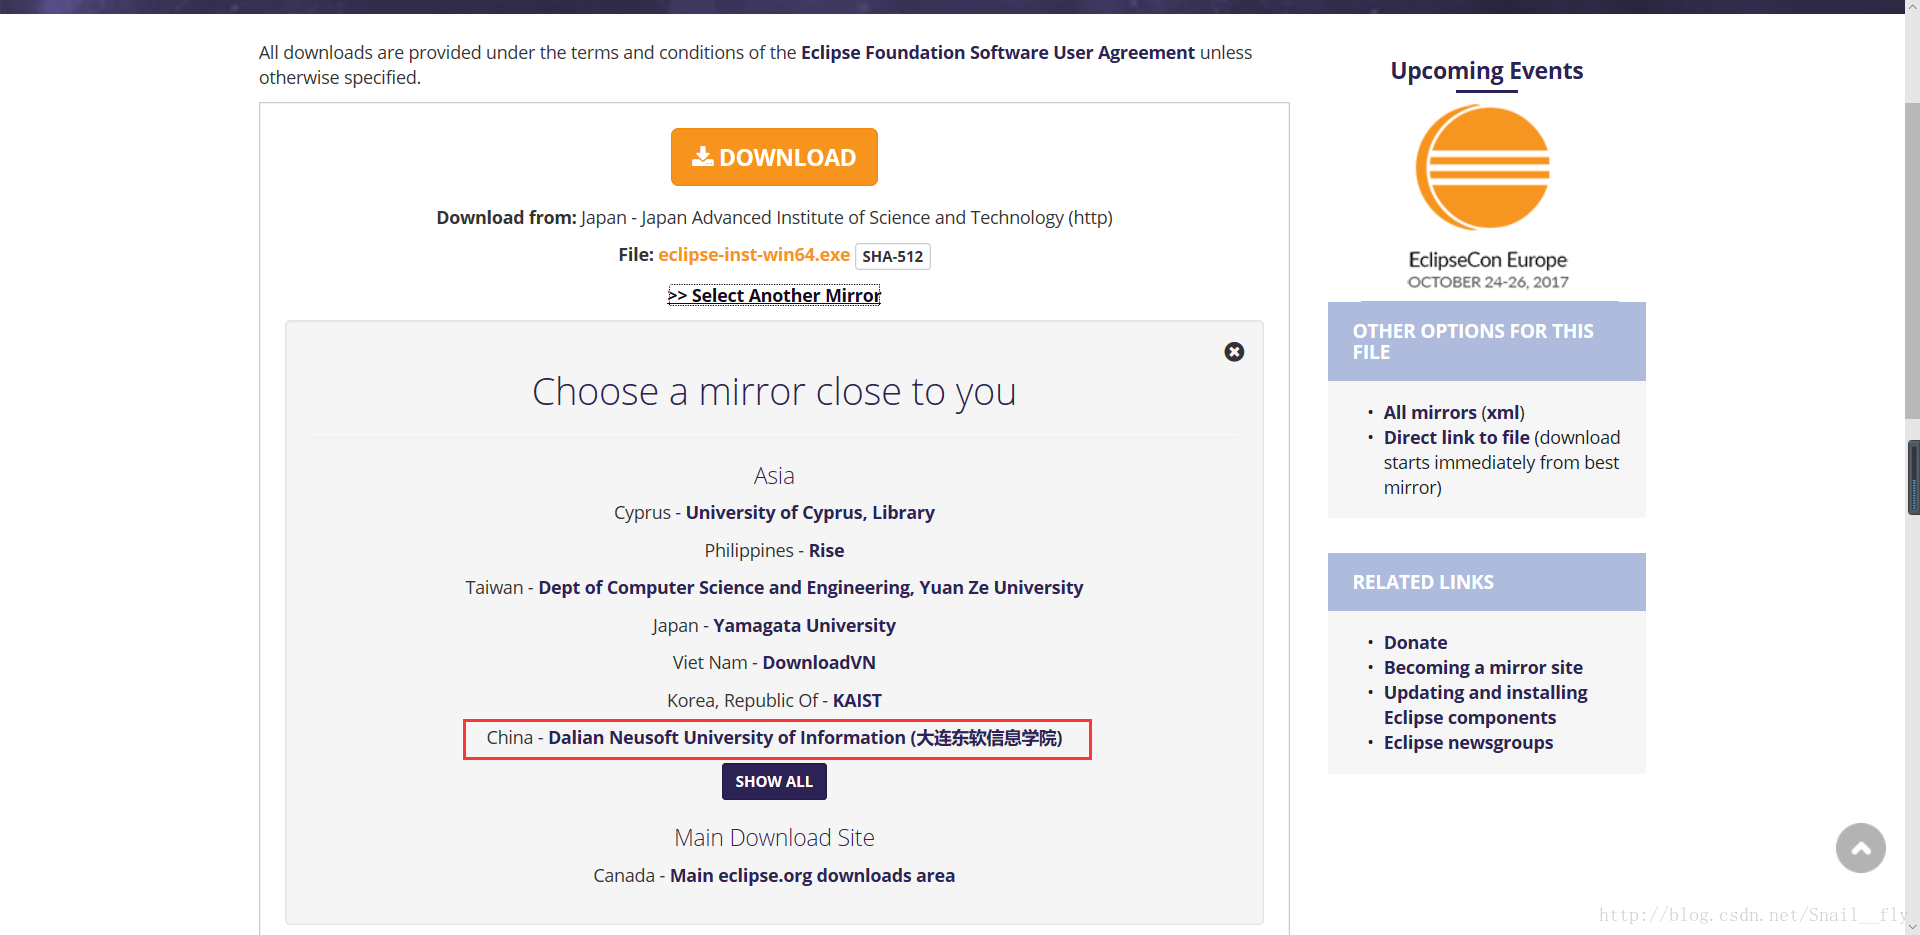Open the Donate link

(x=1415, y=643)
